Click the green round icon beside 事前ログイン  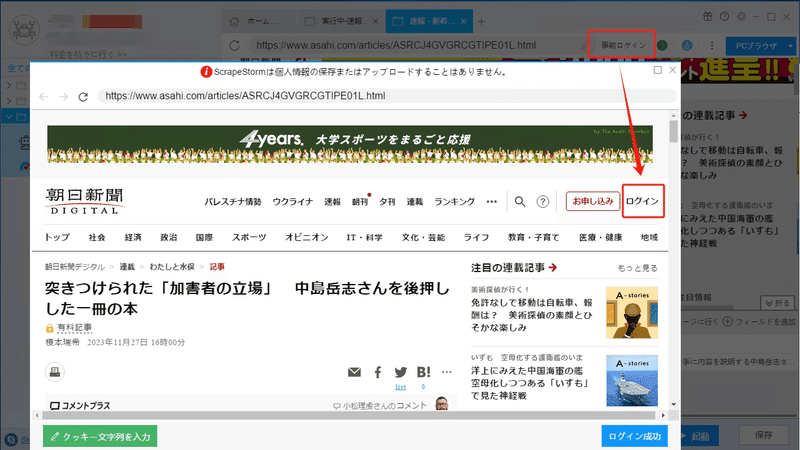click(x=662, y=45)
